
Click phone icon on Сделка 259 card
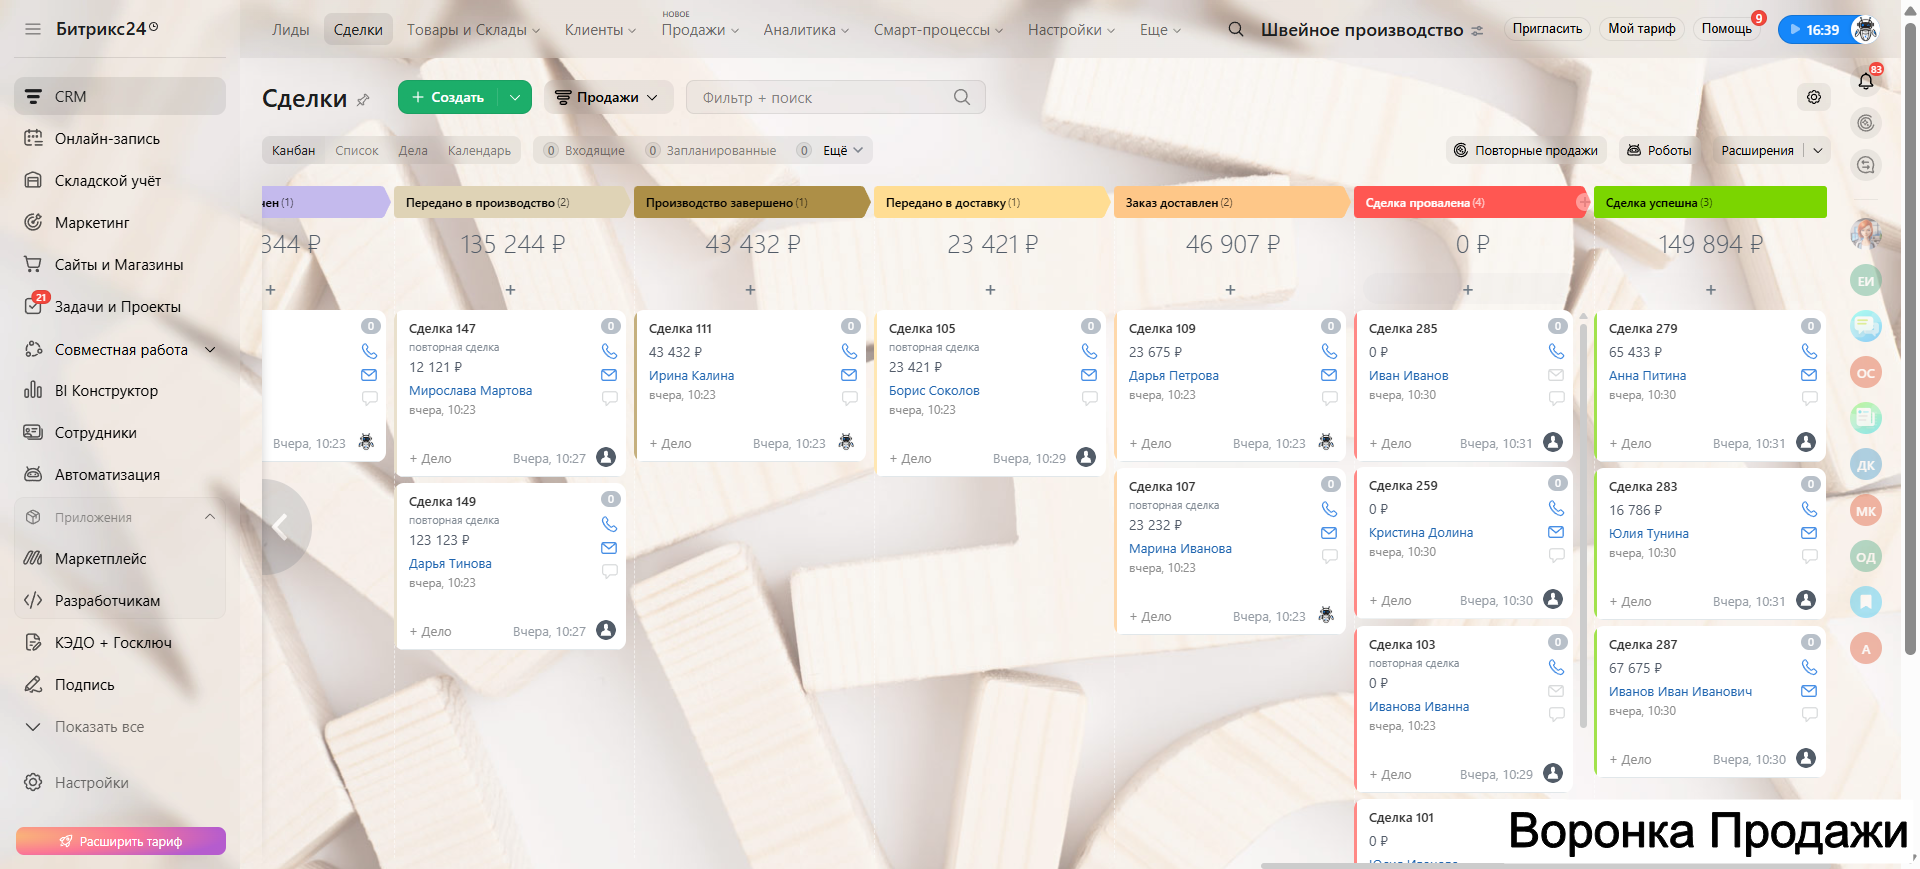point(1556,508)
